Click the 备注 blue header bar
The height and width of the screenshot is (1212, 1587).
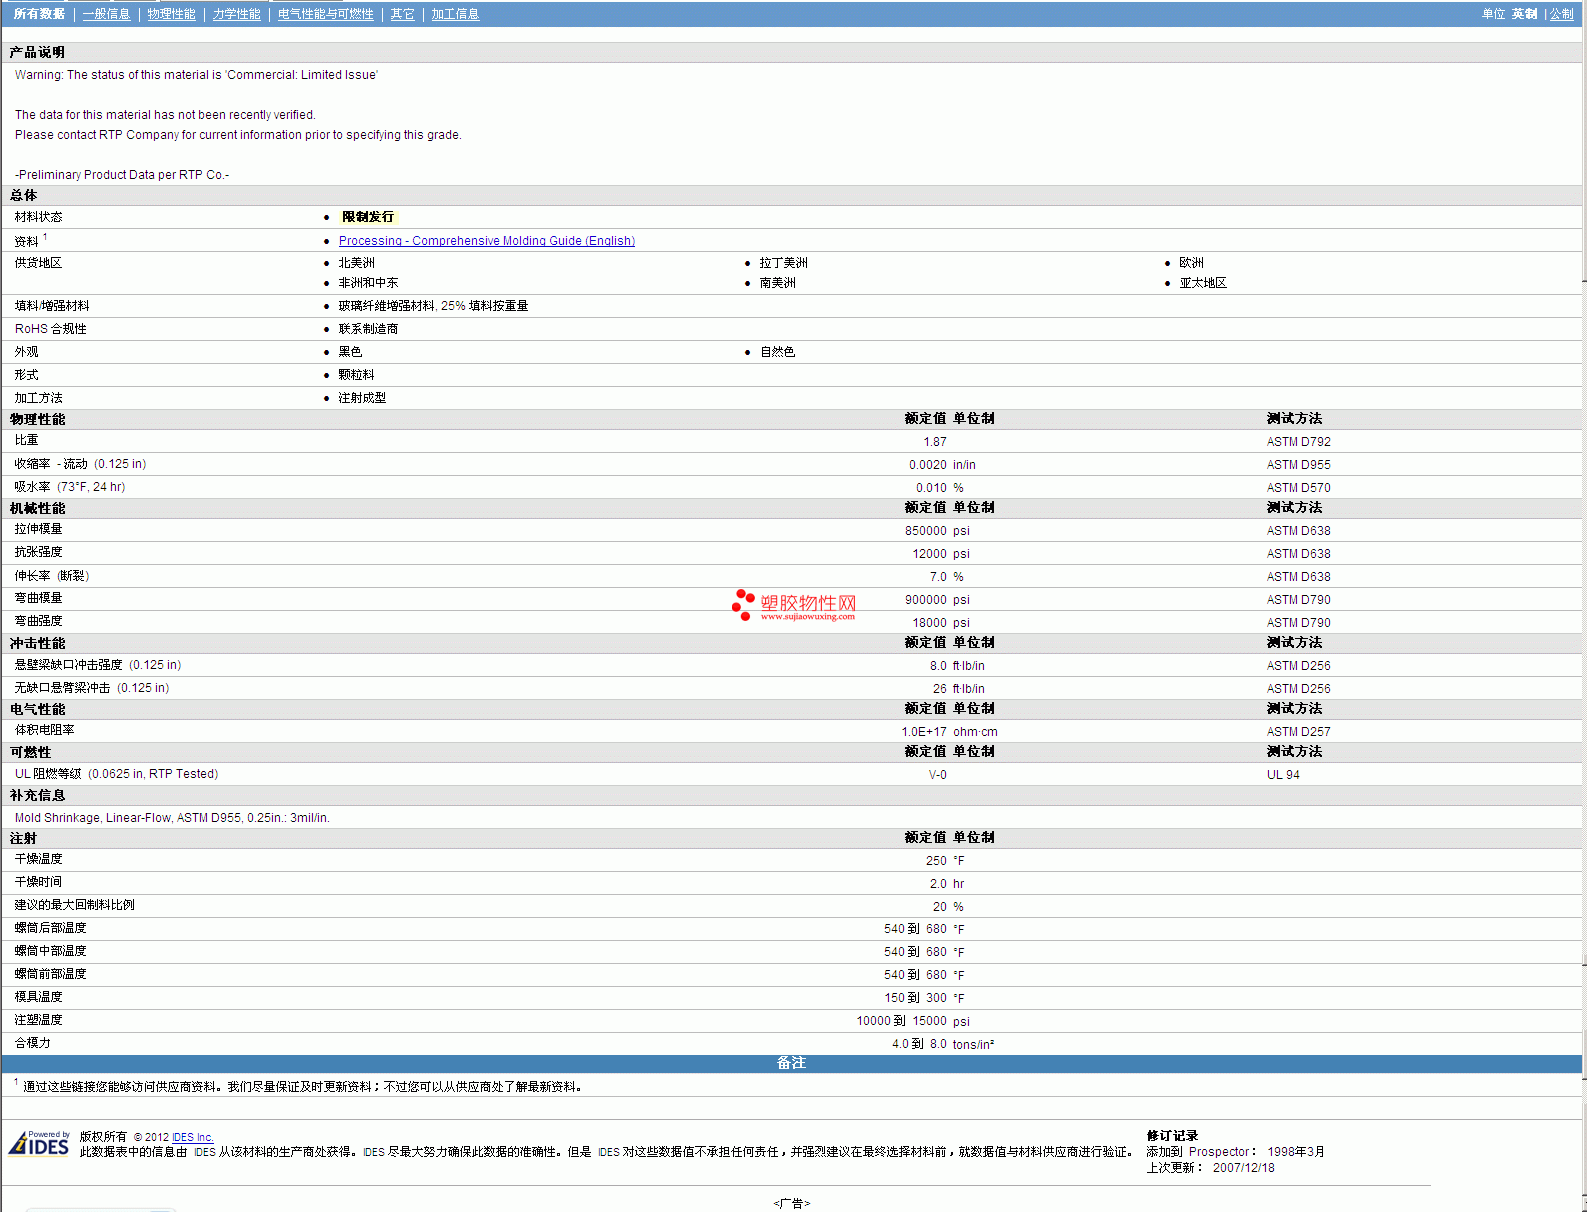[x=791, y=1063]
